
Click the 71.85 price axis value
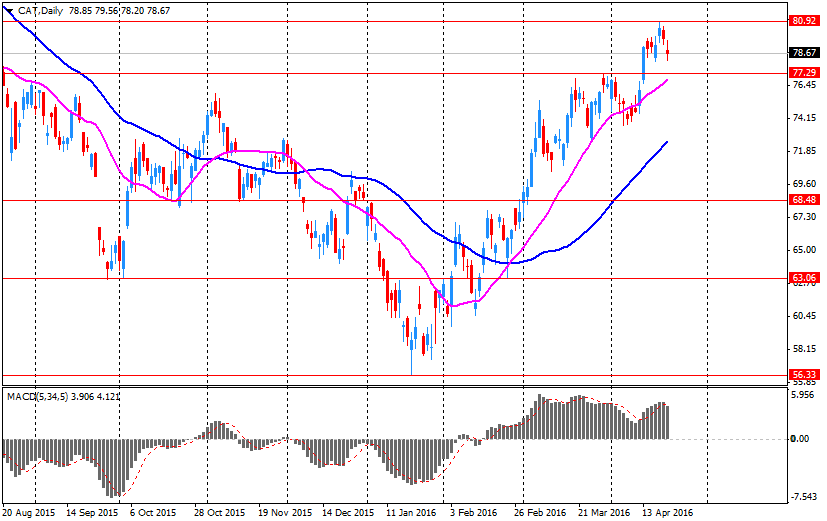coord(804,151)
